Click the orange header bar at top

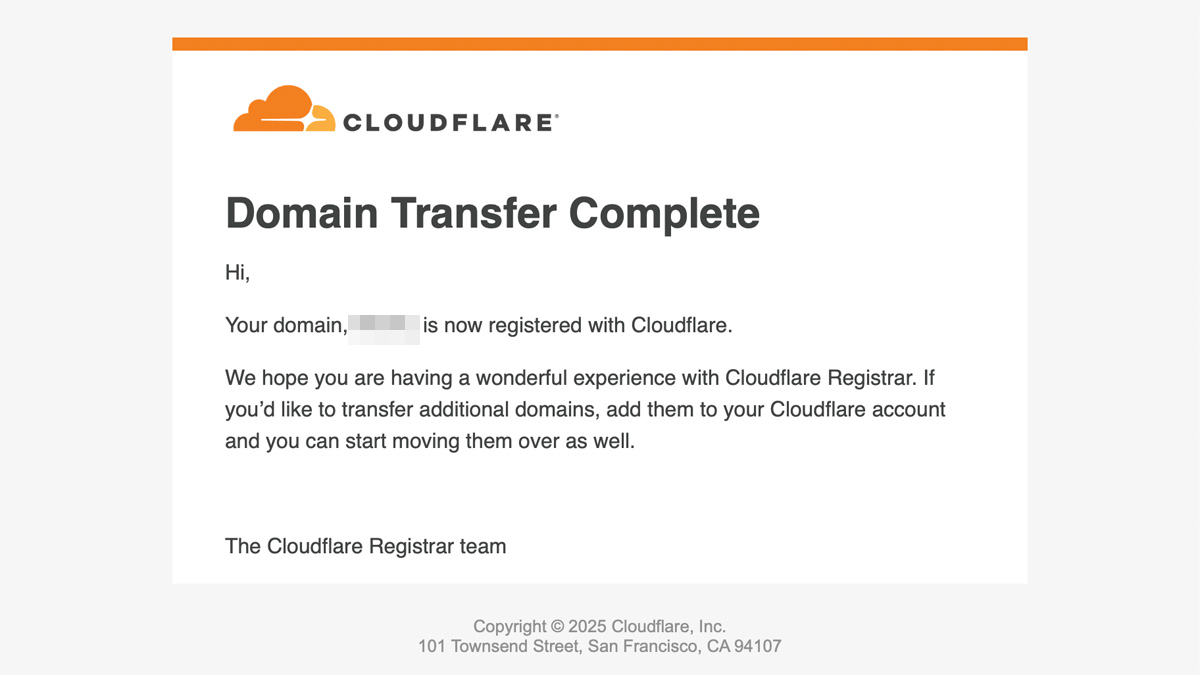[600, 44]
